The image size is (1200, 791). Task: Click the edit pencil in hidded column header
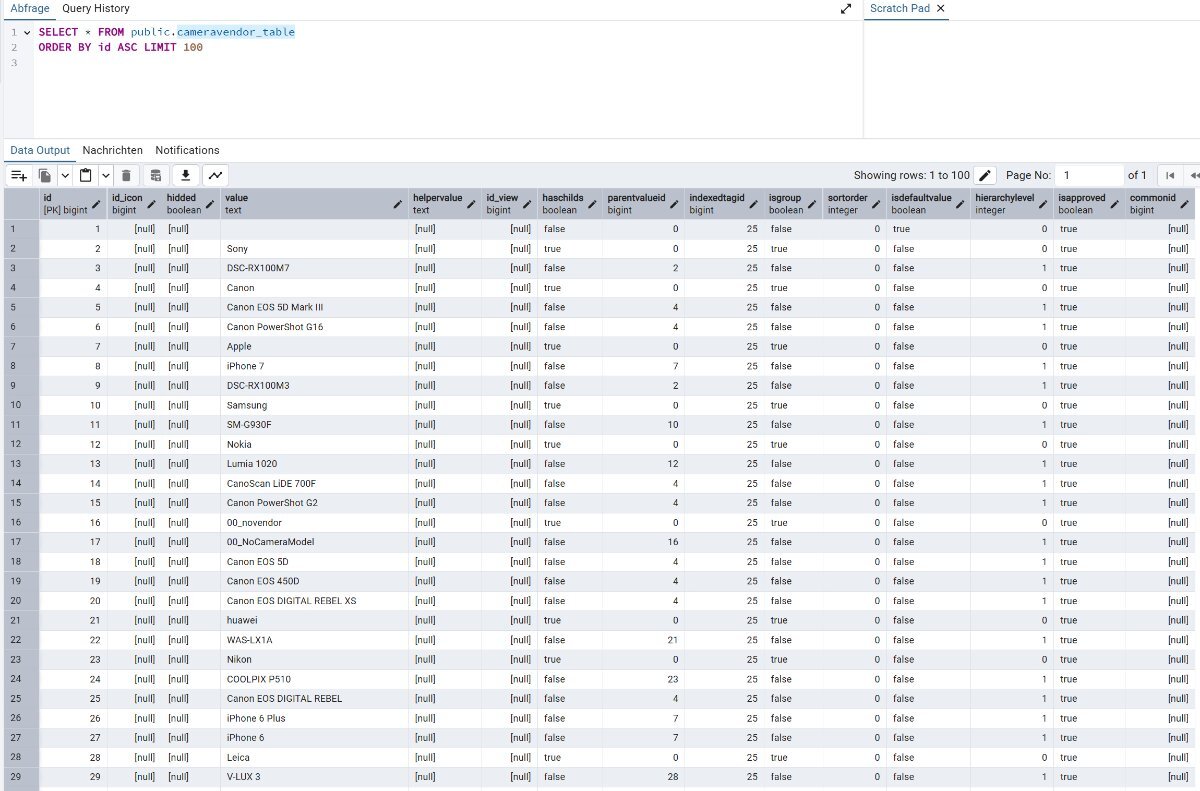[210, 204]
